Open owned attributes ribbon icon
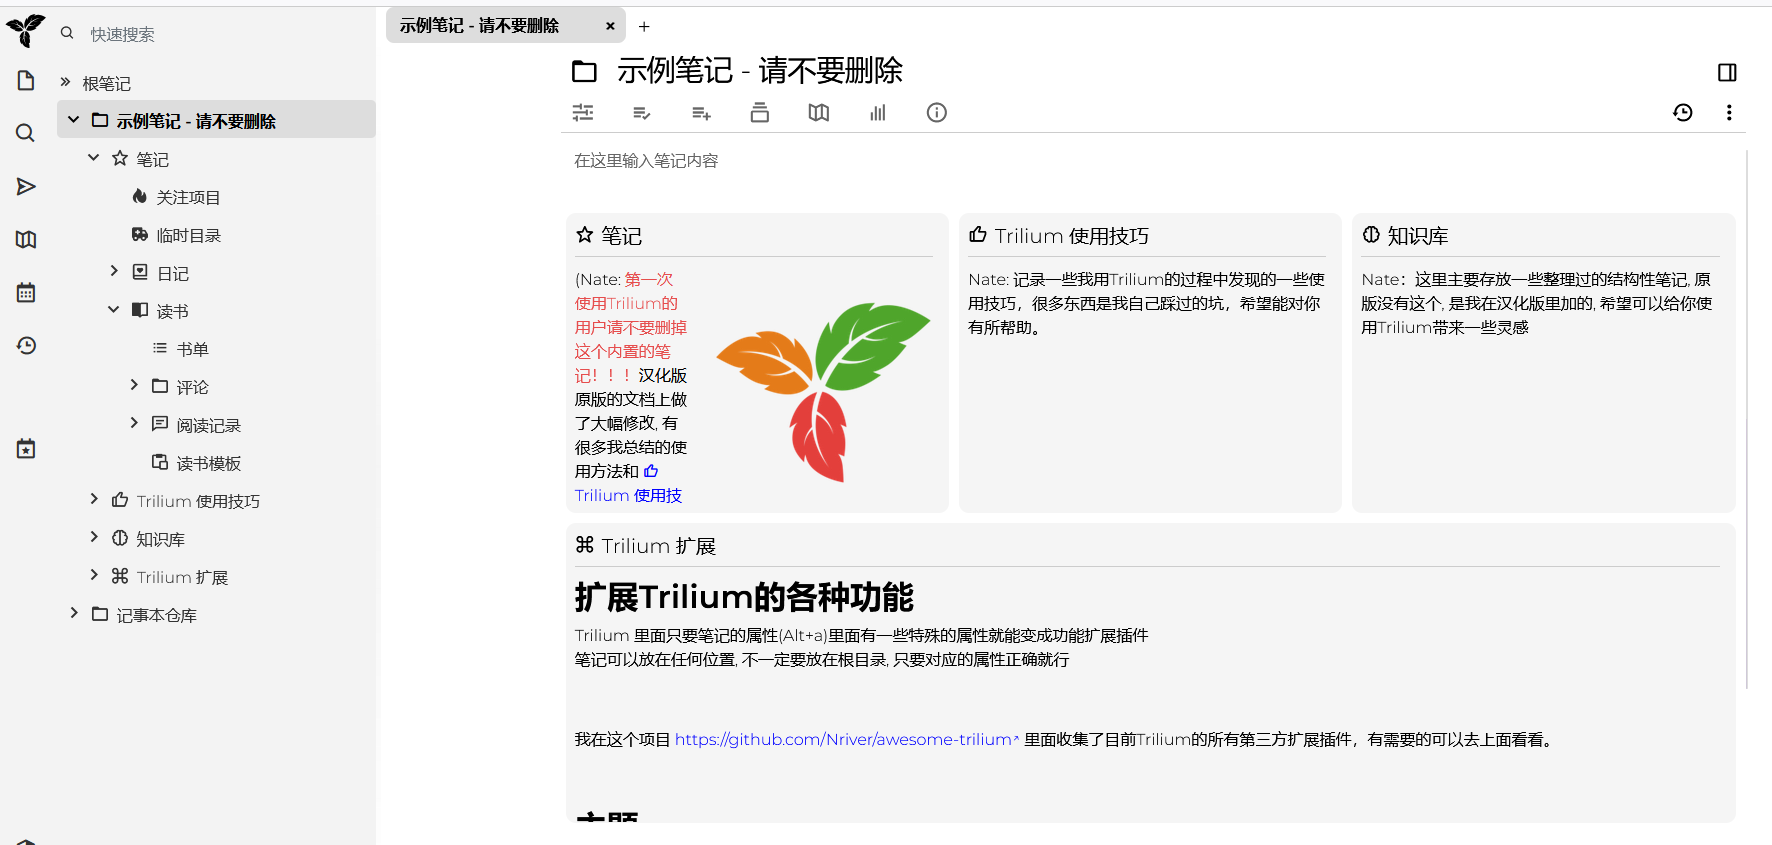 pyautogui.click(x=642, y=113)
